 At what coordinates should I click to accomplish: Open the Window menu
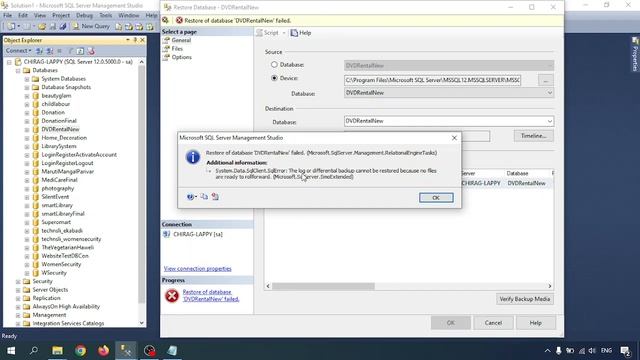tap(129, 15)
